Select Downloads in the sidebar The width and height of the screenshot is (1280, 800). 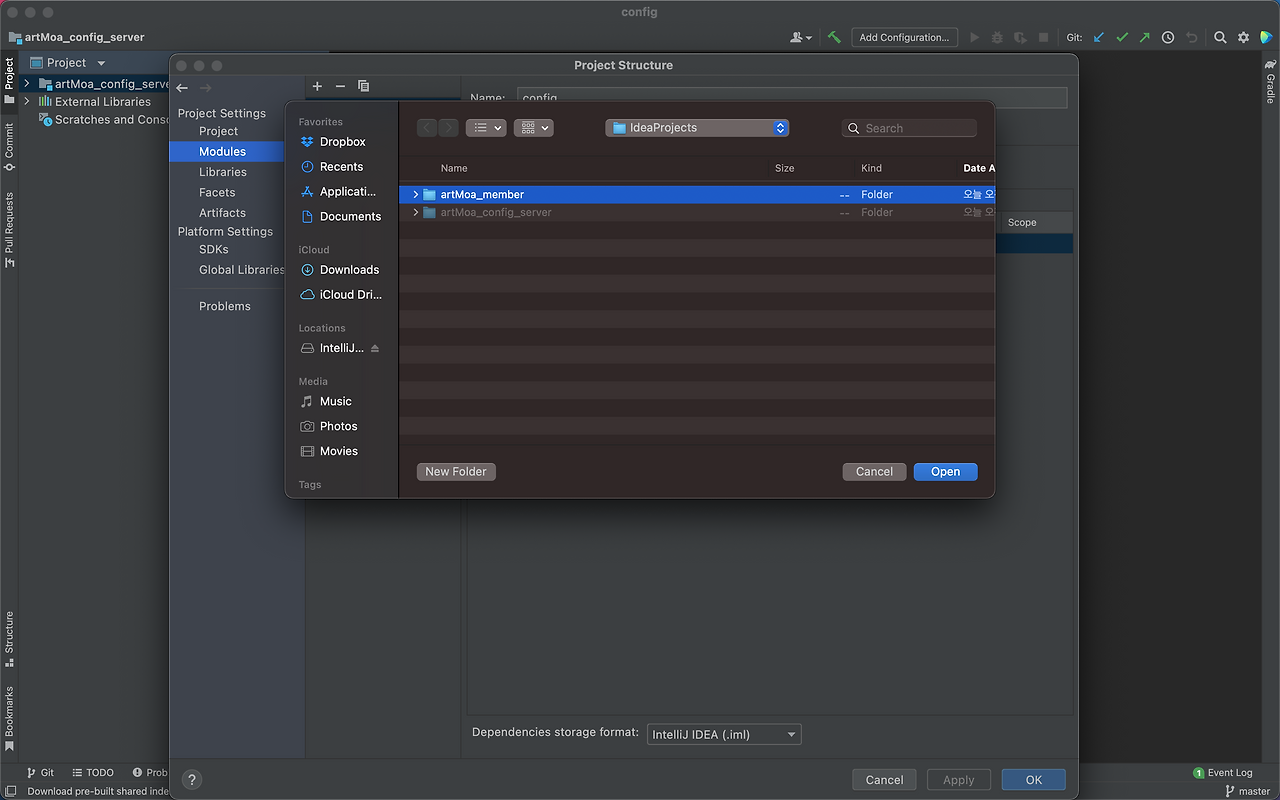(x=349, y=270)
